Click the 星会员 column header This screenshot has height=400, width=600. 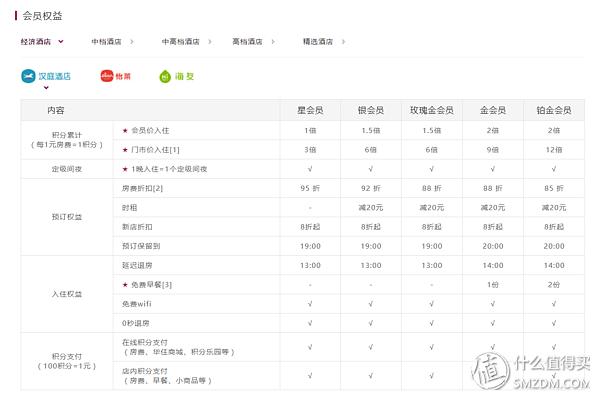click(310, 110)
